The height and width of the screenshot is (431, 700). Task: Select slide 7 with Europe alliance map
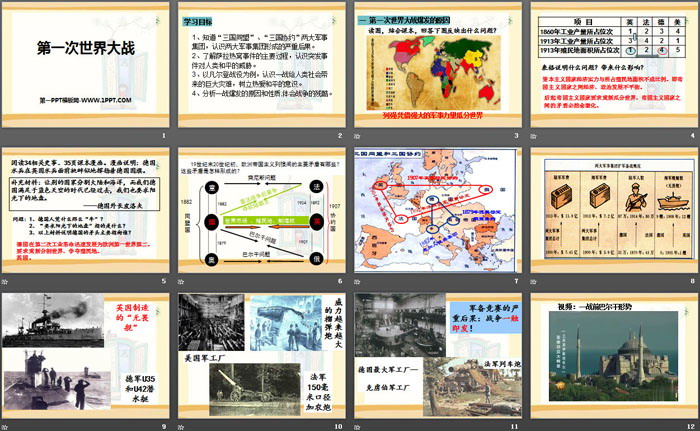pos(438,210)
